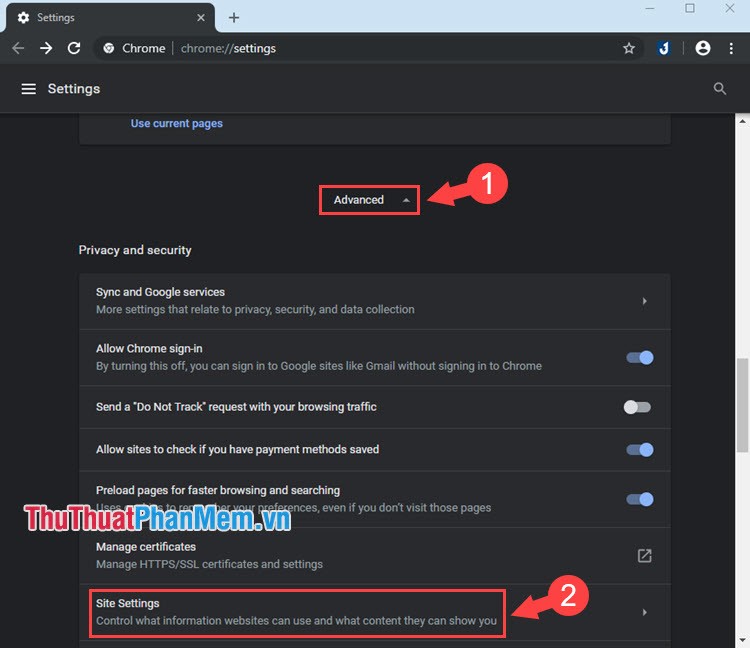Screen dimensions: 750x648
Task: Enable the Do Not Track request switch
Action: (637, 407)
